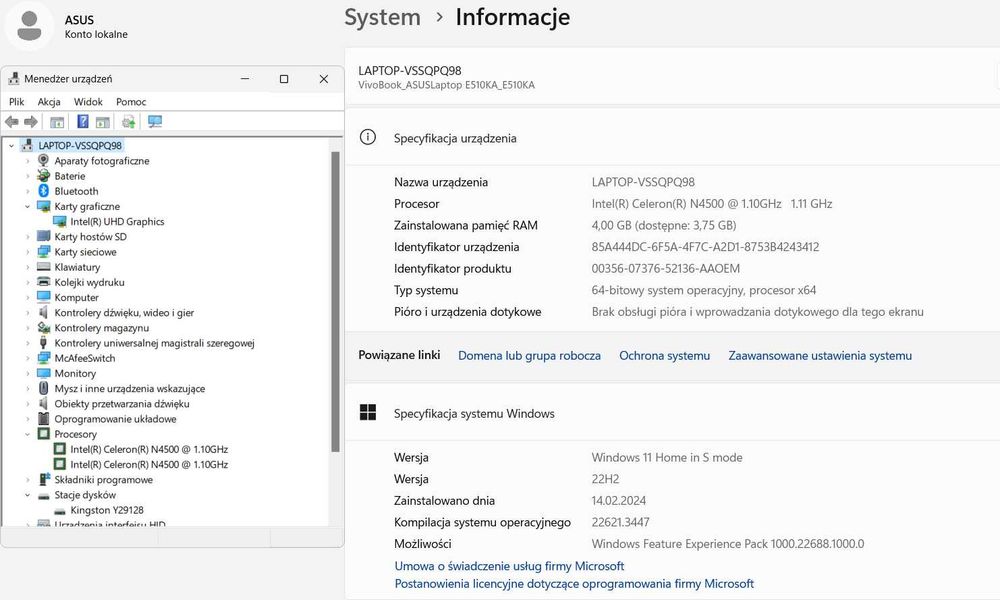Viewport: 1000px width, 600px height.
Task: Click the Windows 11 Home in S mode text
Action: 667,457
